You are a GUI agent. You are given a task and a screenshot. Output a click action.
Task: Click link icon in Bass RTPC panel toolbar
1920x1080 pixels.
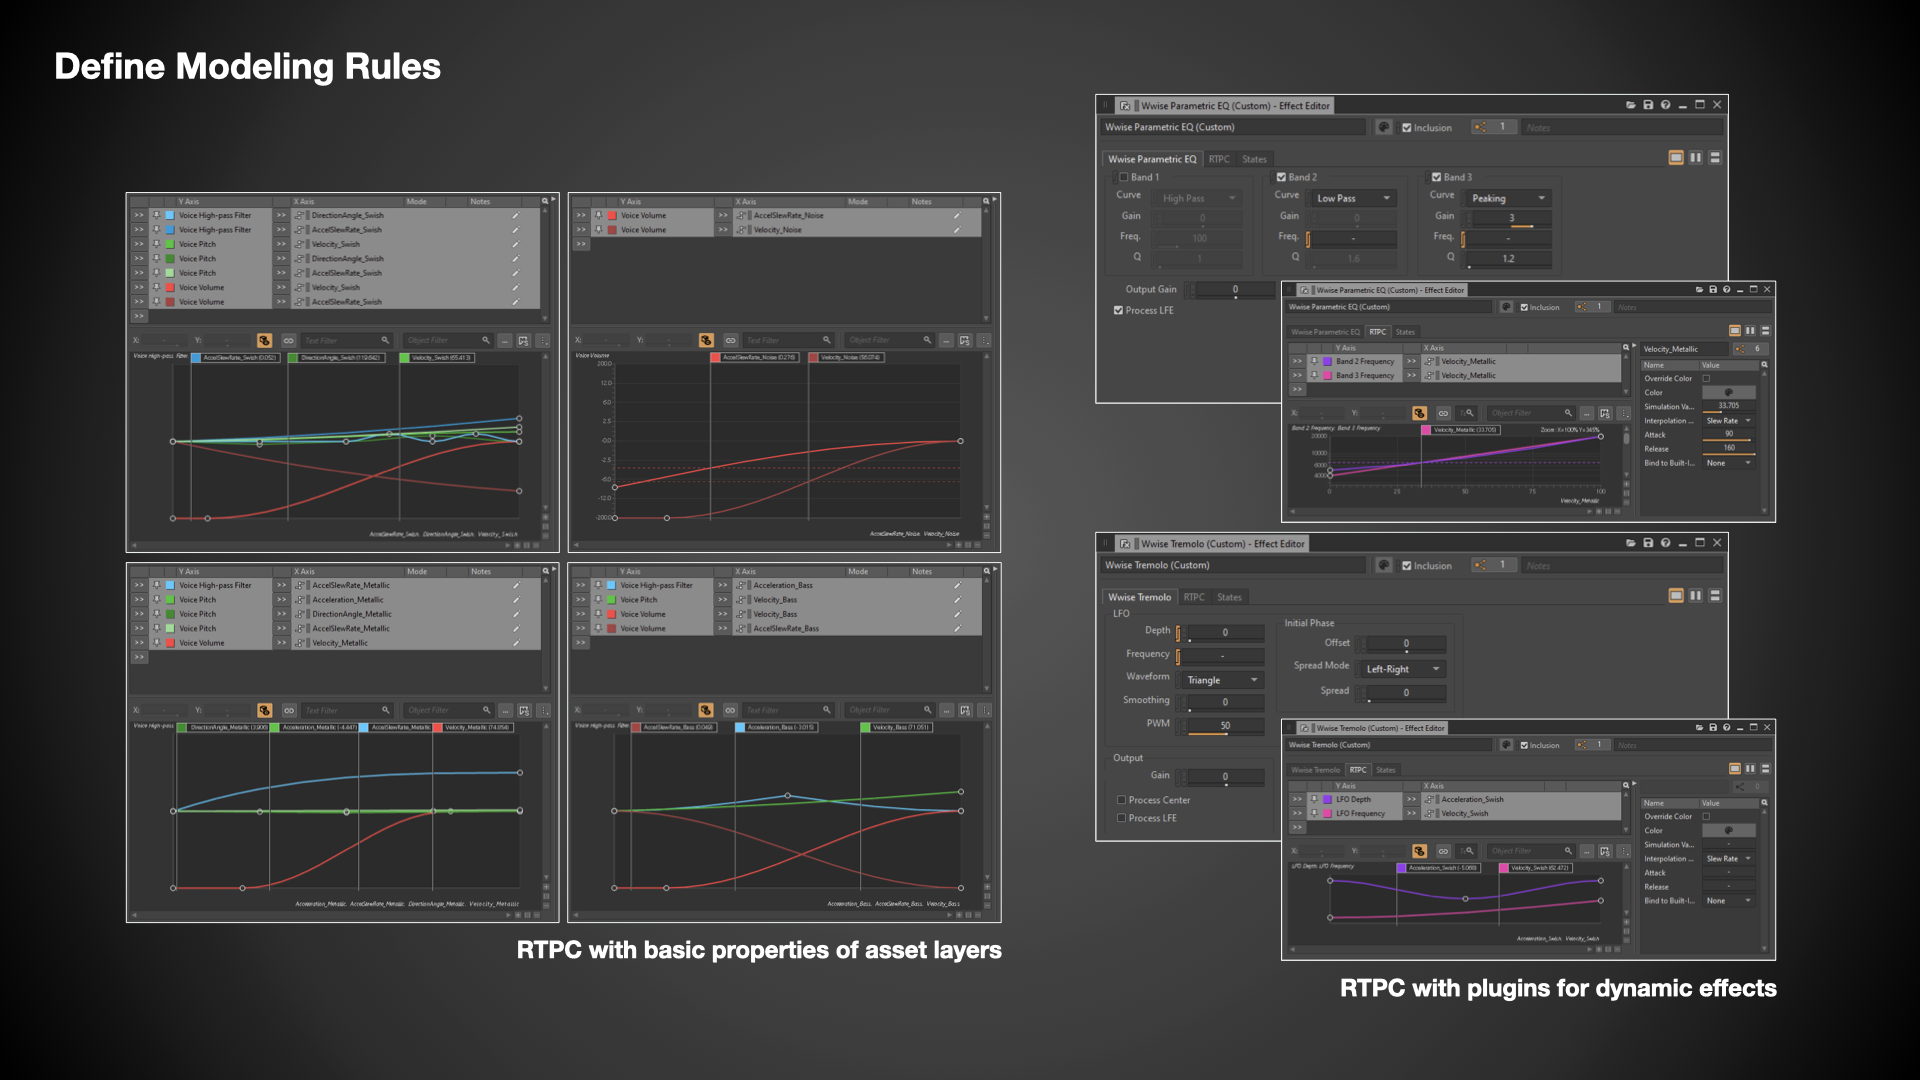730,710
